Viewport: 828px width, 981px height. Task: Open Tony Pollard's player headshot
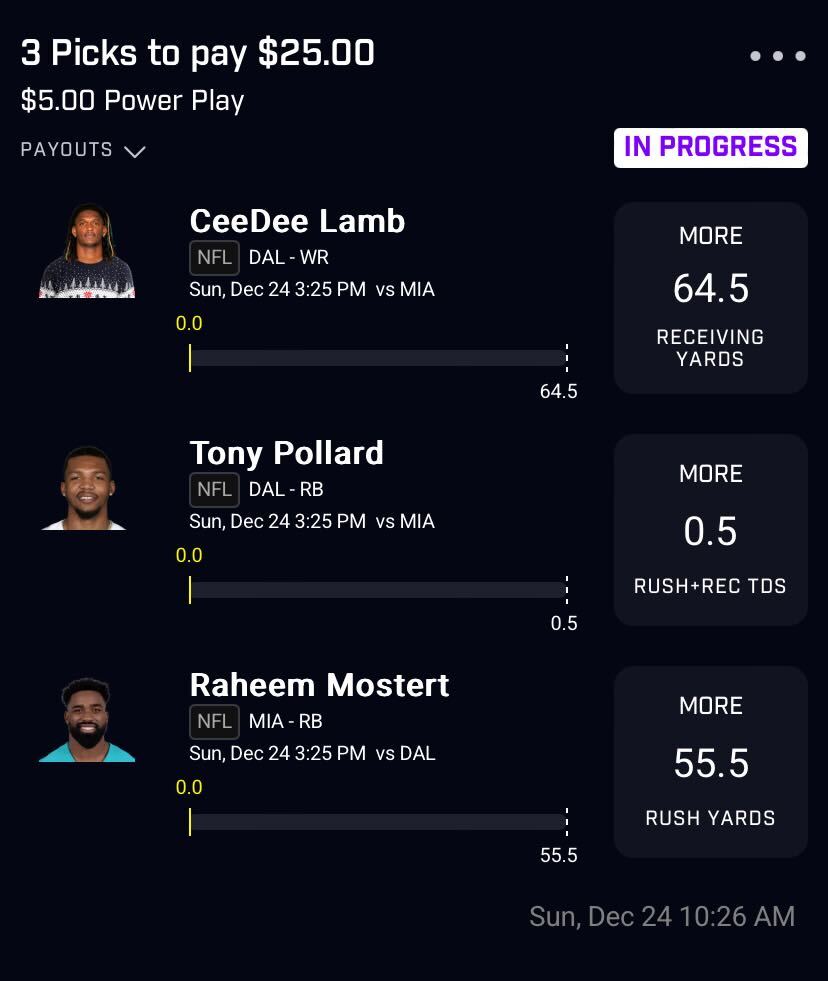tap(85, 488)
